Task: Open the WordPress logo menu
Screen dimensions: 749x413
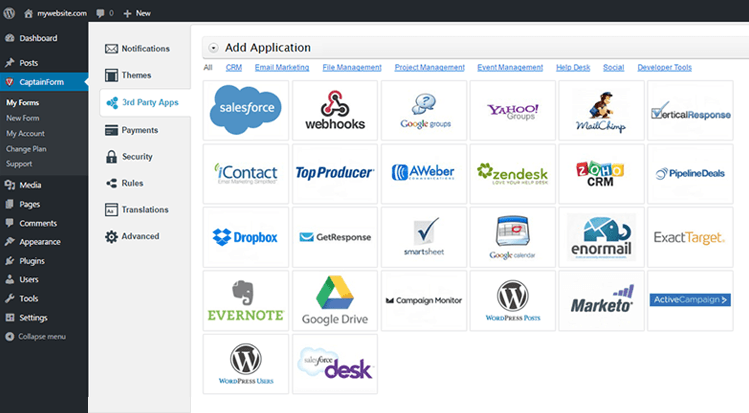Action: pyautogui.click(x=9, y=13)
